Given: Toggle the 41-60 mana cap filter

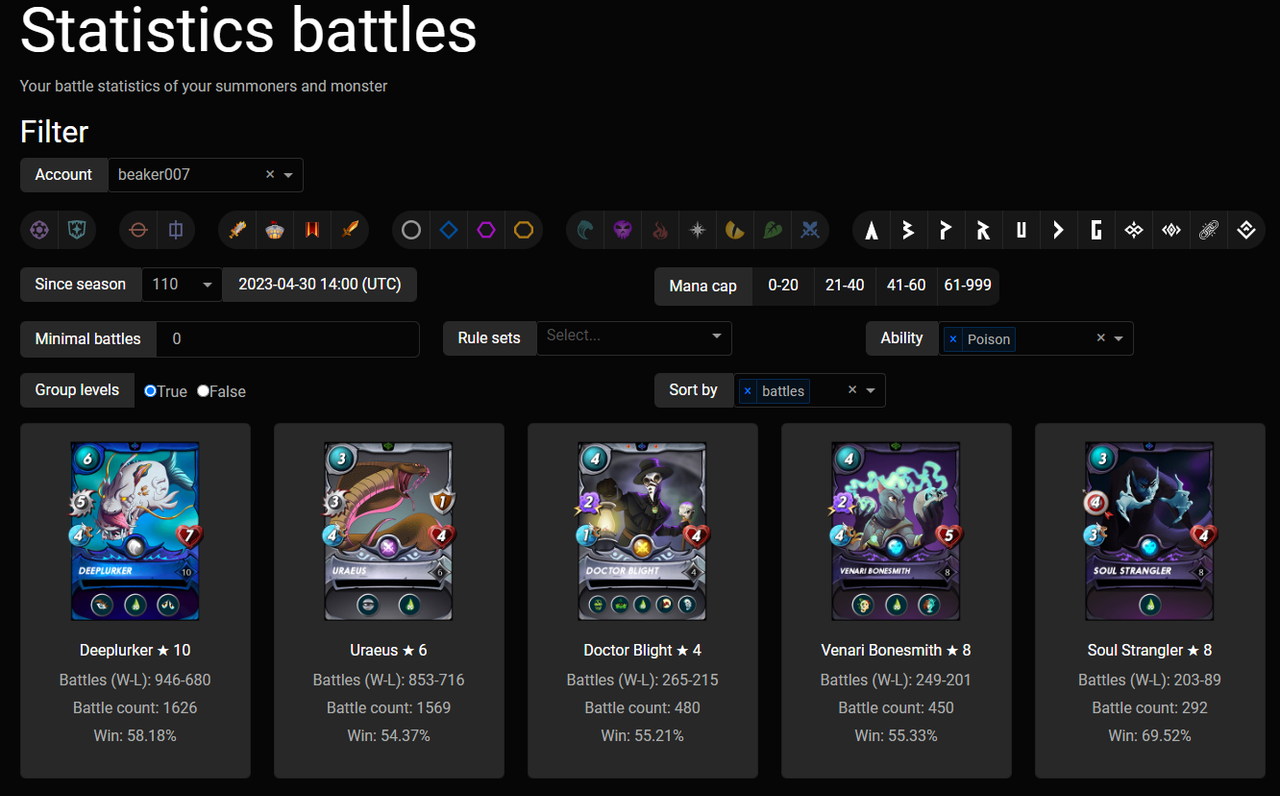Looking at the screenshot, I should 906,285.
